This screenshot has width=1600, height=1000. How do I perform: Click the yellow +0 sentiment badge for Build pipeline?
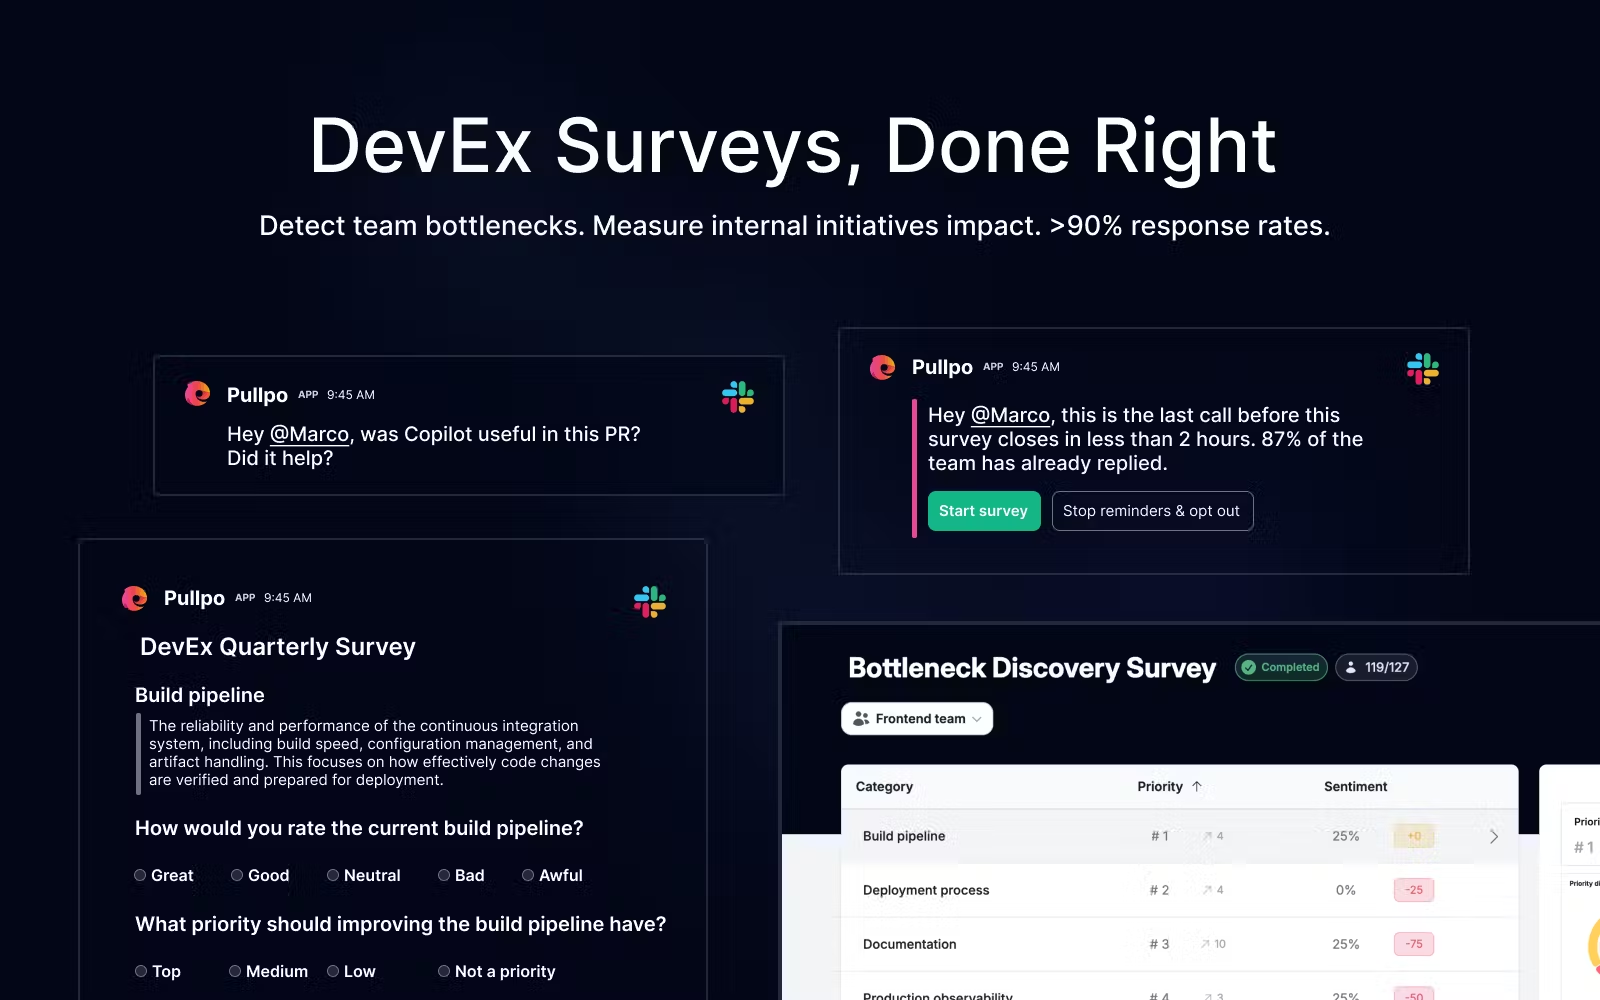pyautogui.click(x=1414, y=836)
